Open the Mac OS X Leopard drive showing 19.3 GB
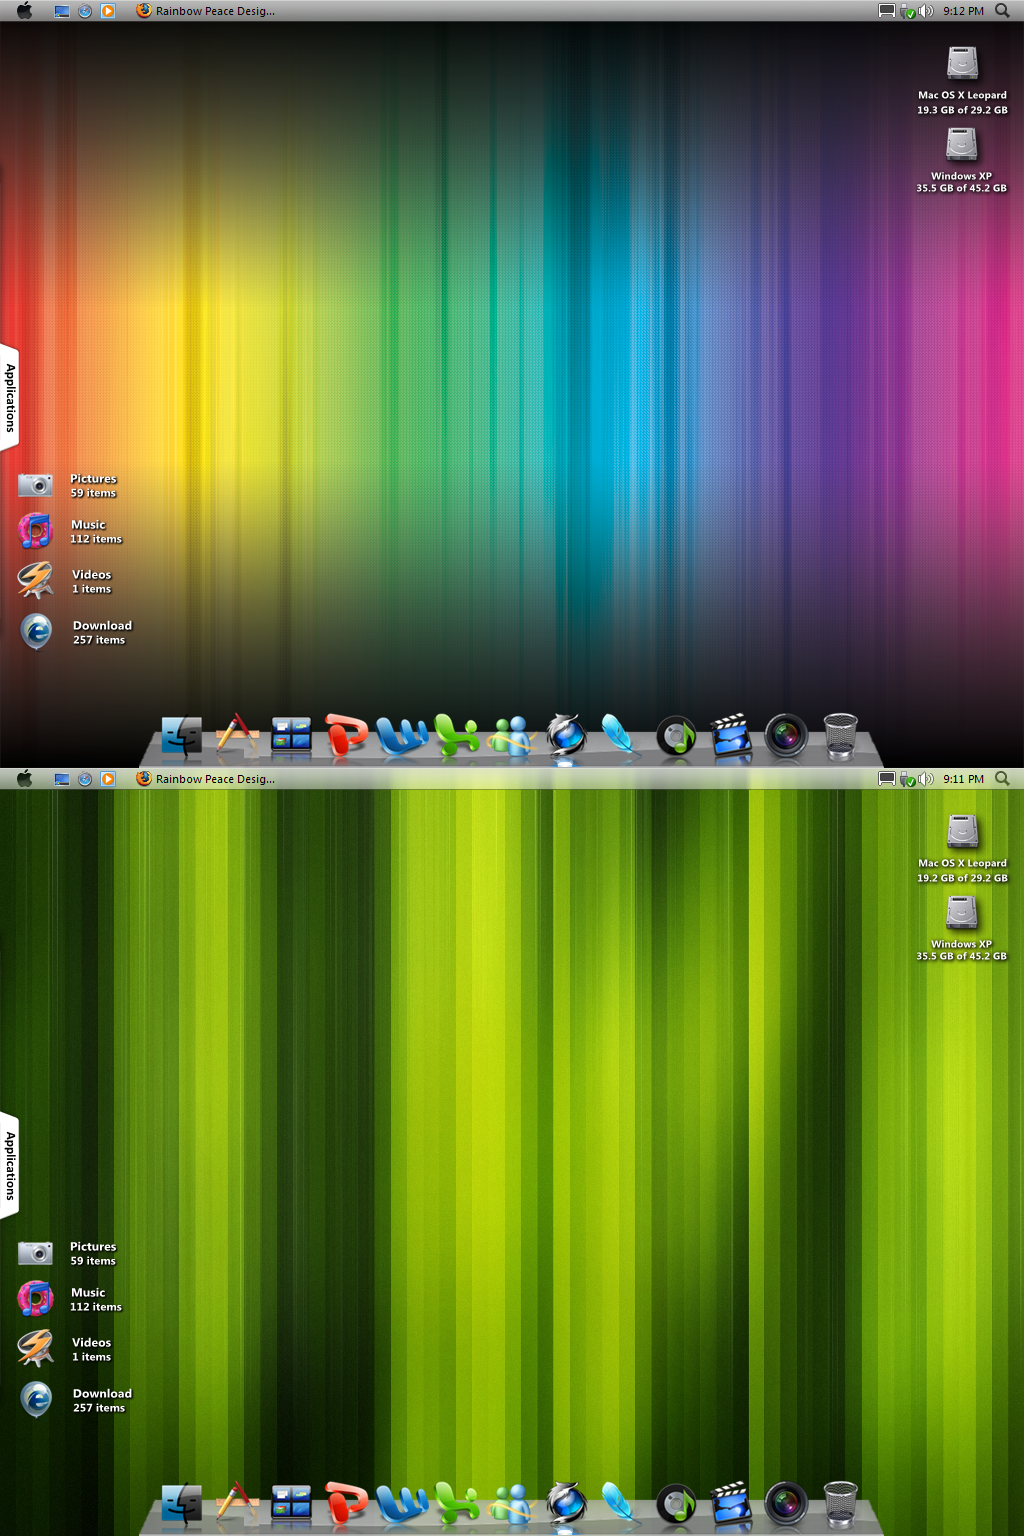This screenshot has width=1024, height=1536. point(962,64)
